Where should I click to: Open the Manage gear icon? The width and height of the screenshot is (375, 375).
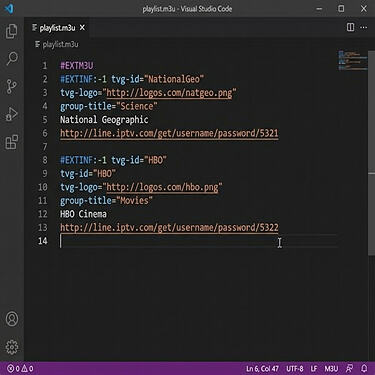tap(12, 347)
